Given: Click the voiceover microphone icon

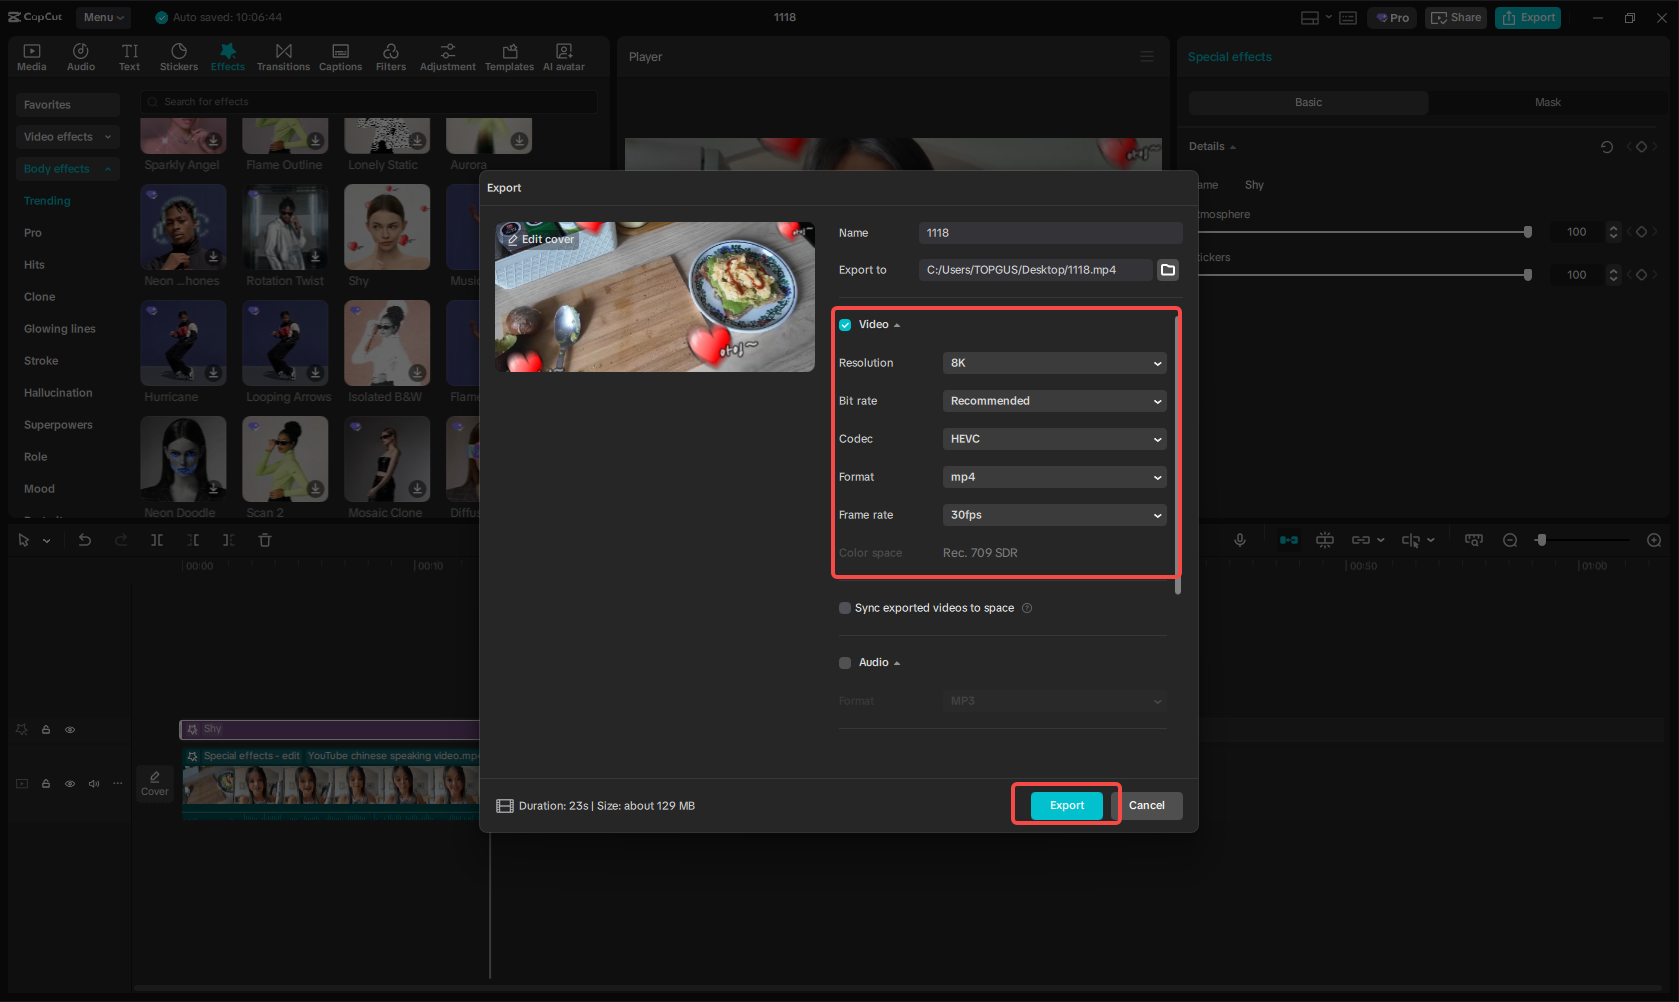Looking at the screenshot, I should 1240,540.
